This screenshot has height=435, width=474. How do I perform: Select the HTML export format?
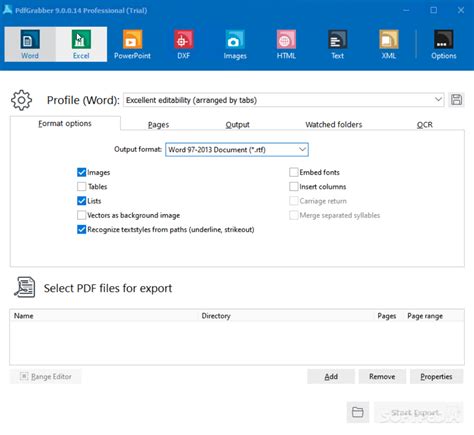click(286, 44)
